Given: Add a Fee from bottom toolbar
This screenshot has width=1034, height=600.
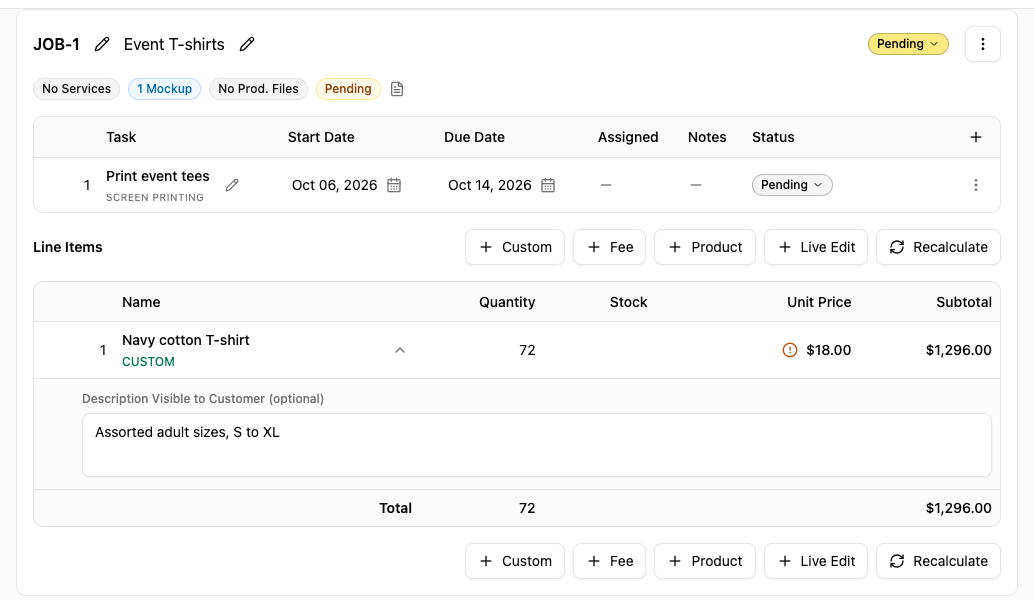Looking at the screenshot, I should pyautogui.click(x=609, y=561).
